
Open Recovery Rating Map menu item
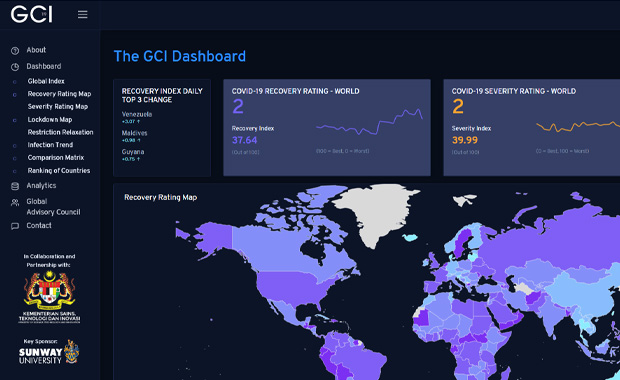pyautogui.click(x=59, y=94)
